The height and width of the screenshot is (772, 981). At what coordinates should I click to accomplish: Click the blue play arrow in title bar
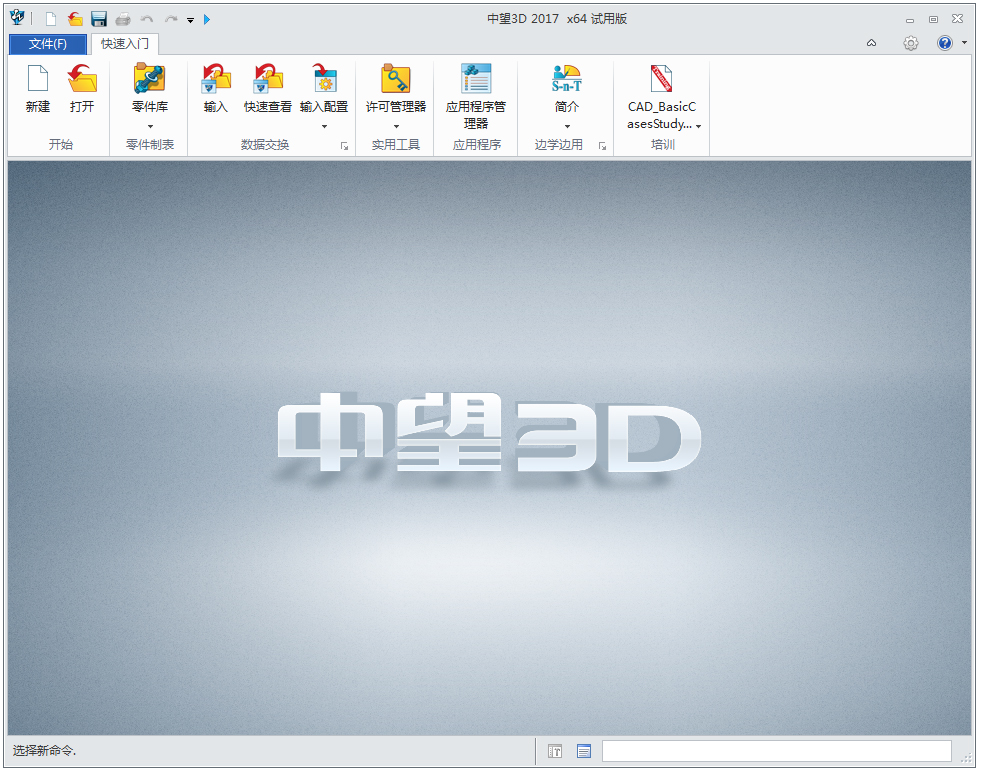(207, 19)
